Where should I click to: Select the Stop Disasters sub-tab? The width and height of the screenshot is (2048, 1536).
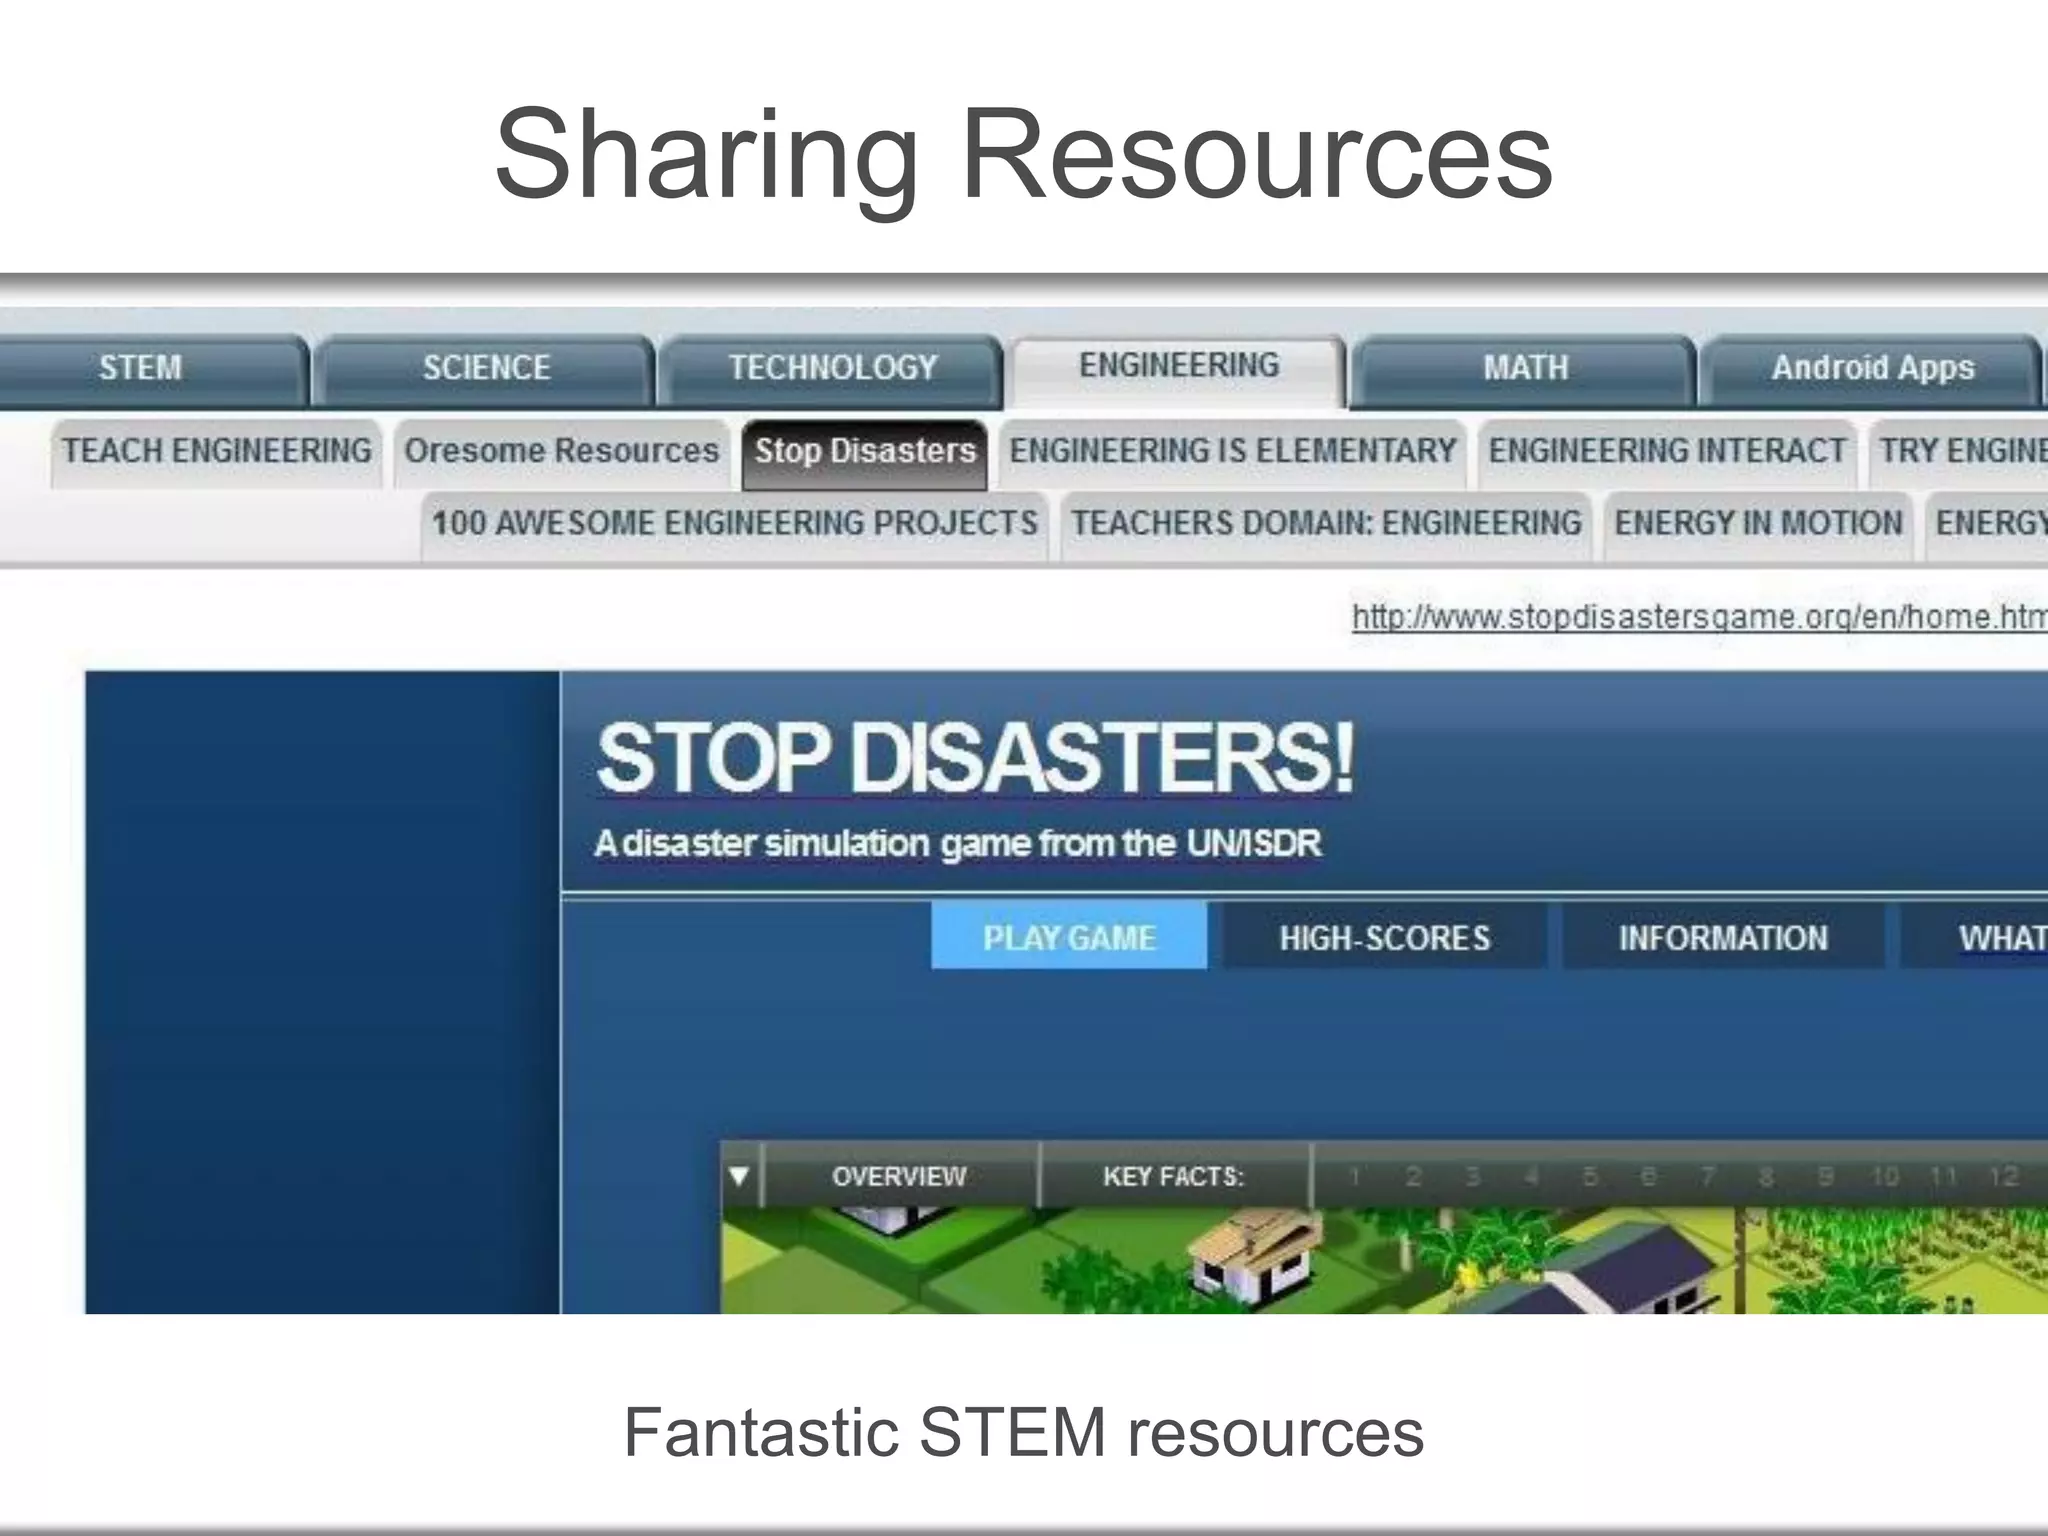865,453
